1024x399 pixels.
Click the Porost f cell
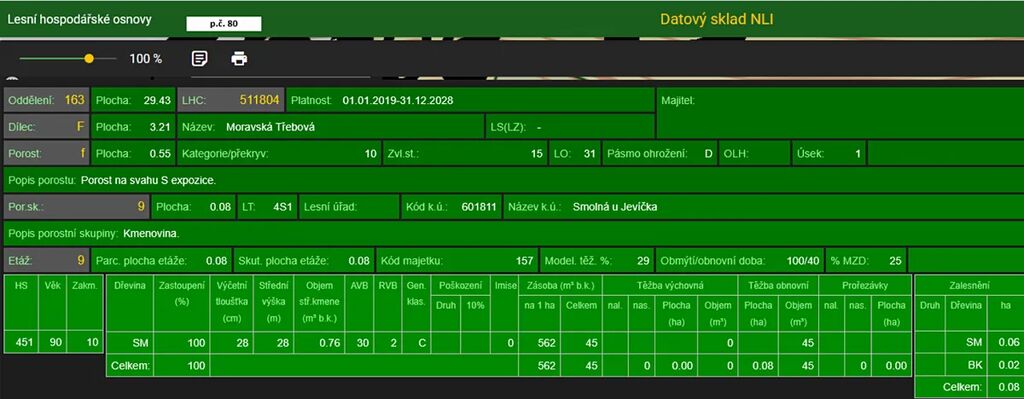[46, 154]
